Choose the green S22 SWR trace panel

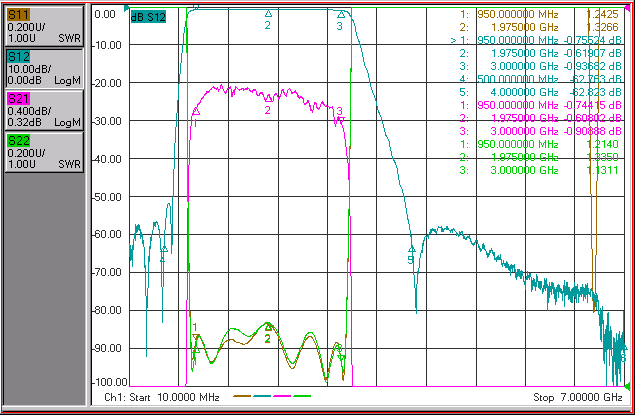(x=44, y=153)
